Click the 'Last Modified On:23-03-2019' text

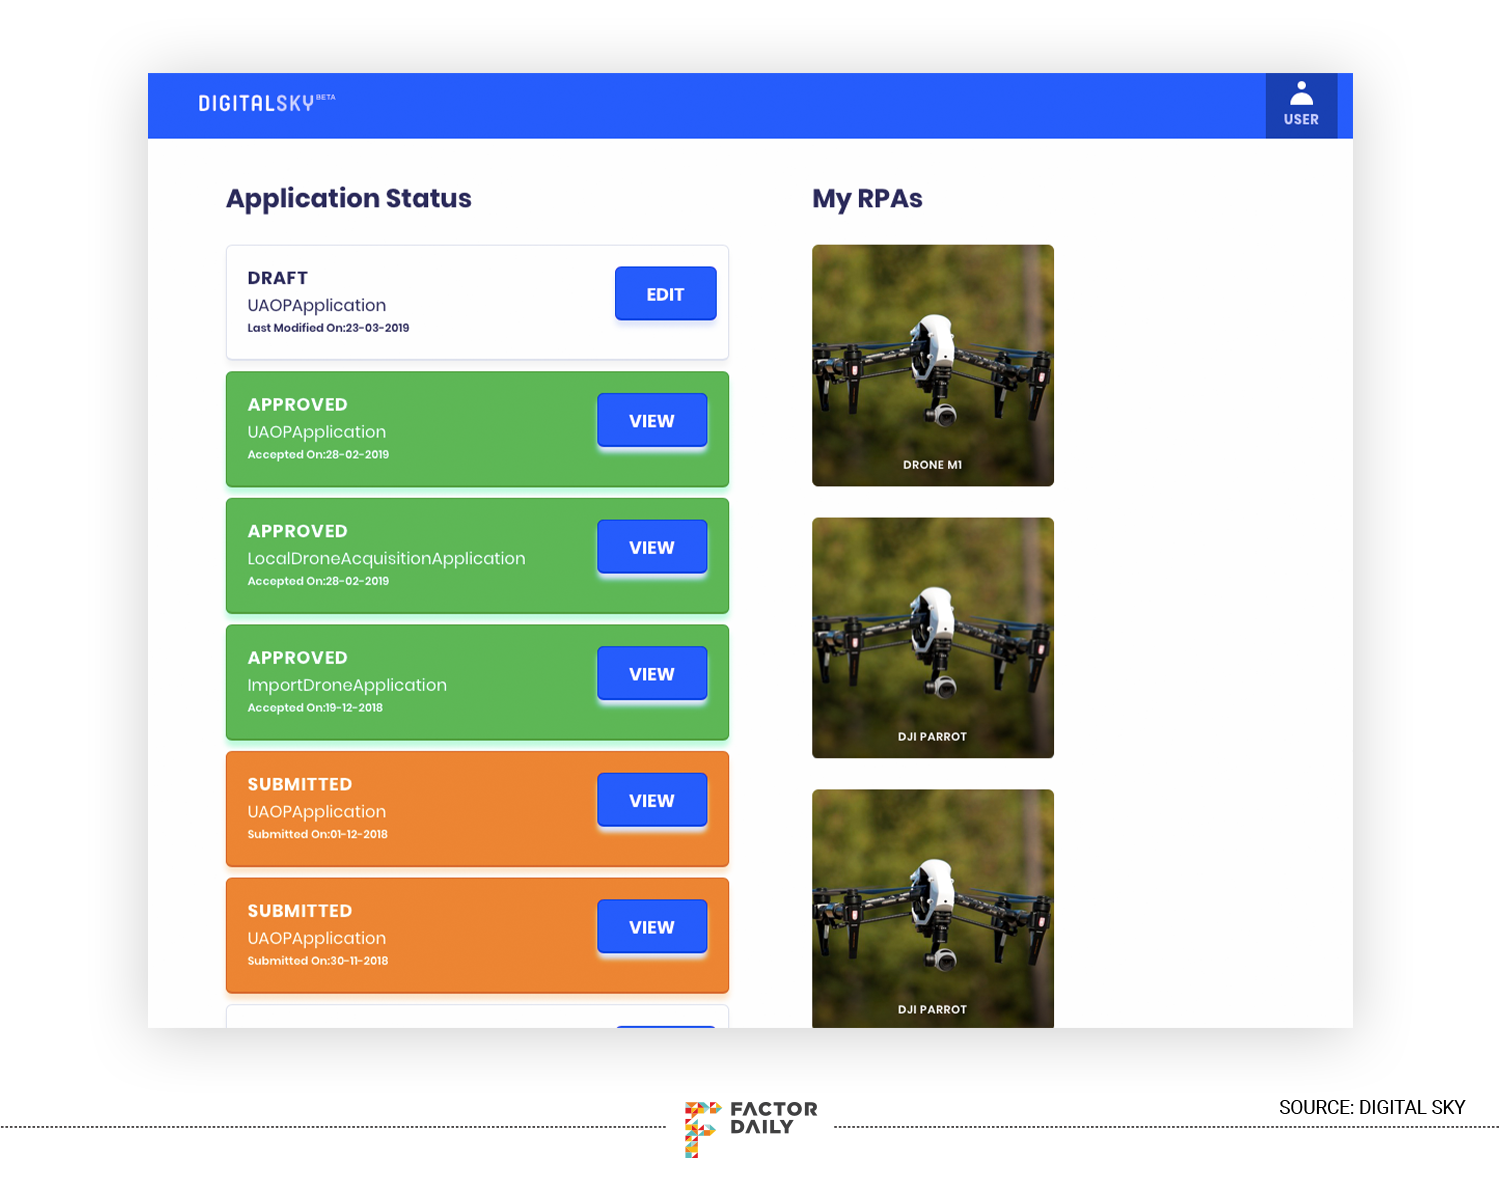pyautogui.click(x=328, y=328)
